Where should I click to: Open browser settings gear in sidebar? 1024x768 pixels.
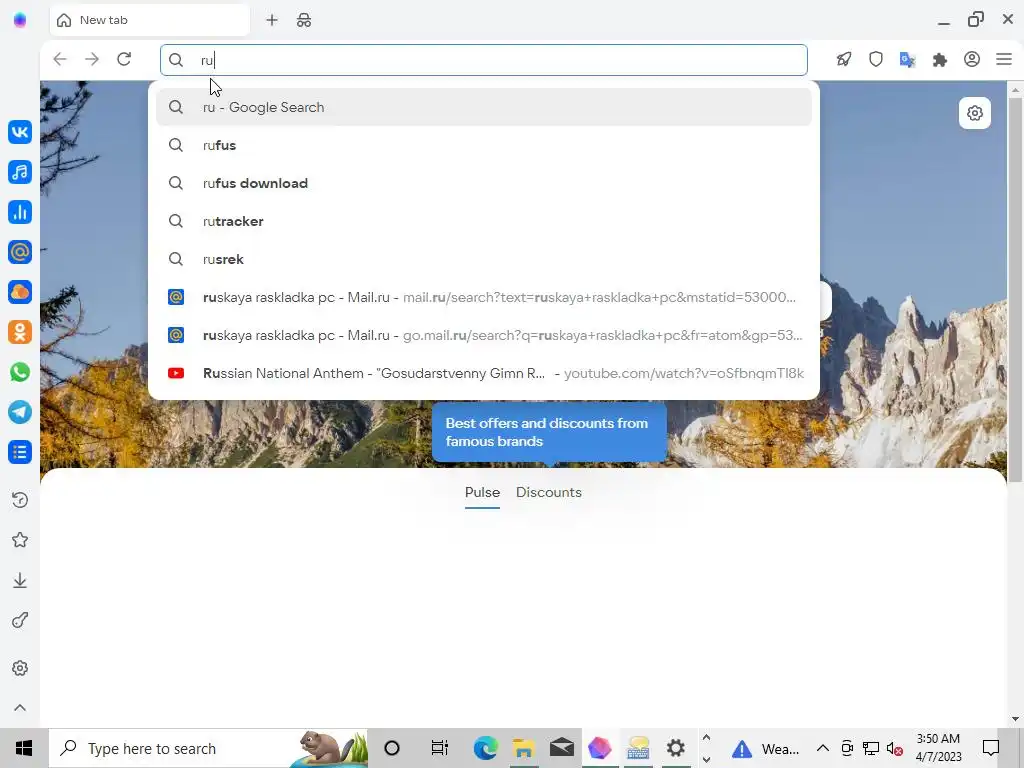[20, 668]
